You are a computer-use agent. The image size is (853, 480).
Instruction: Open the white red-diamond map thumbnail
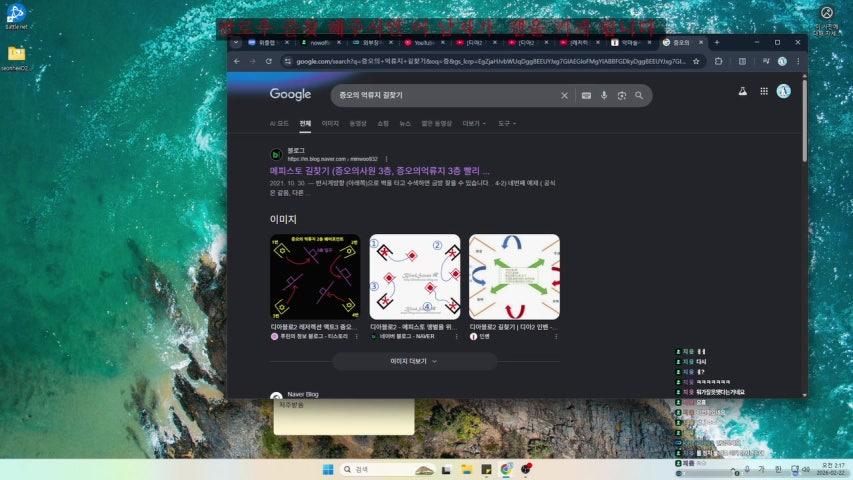coord(415,277)
